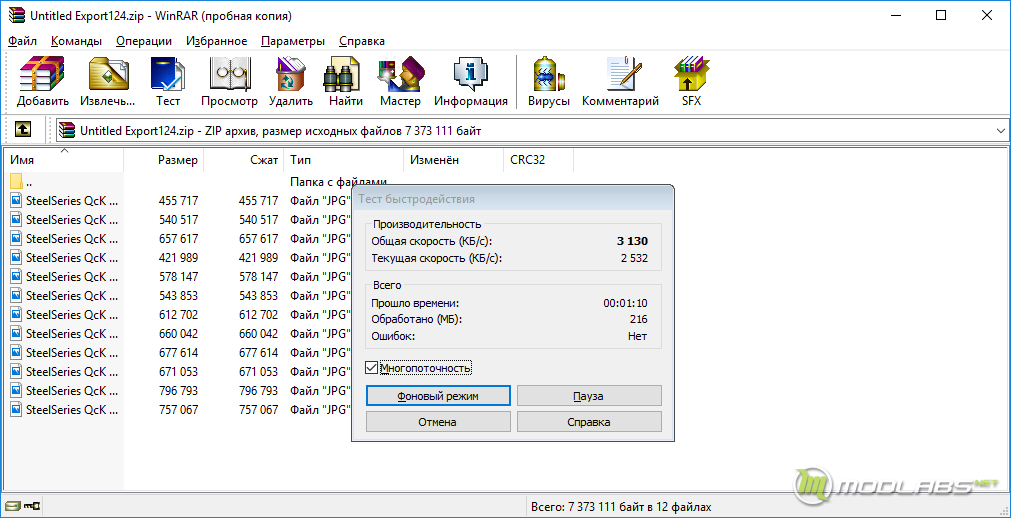Screen dimensions: 1011x518
Task: Click the Вирусы scan icon
Action: click(x=549, y=81)
